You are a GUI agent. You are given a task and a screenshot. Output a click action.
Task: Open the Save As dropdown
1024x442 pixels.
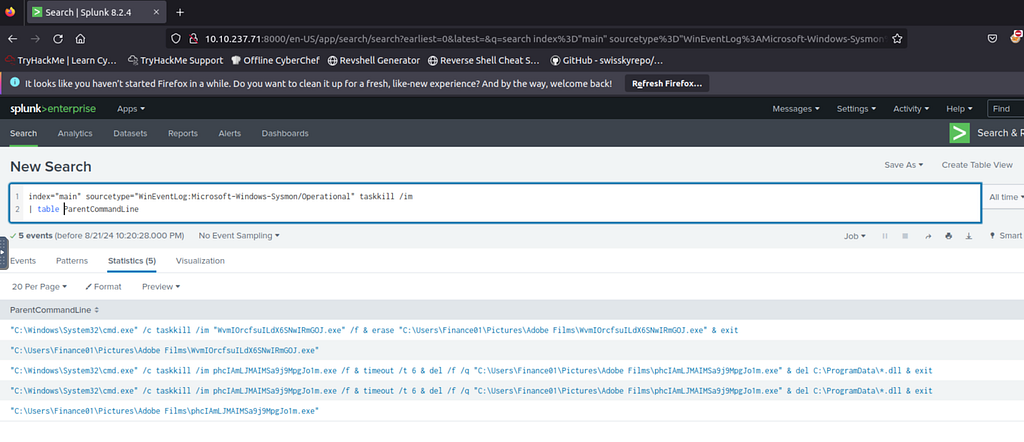(904, 165)
